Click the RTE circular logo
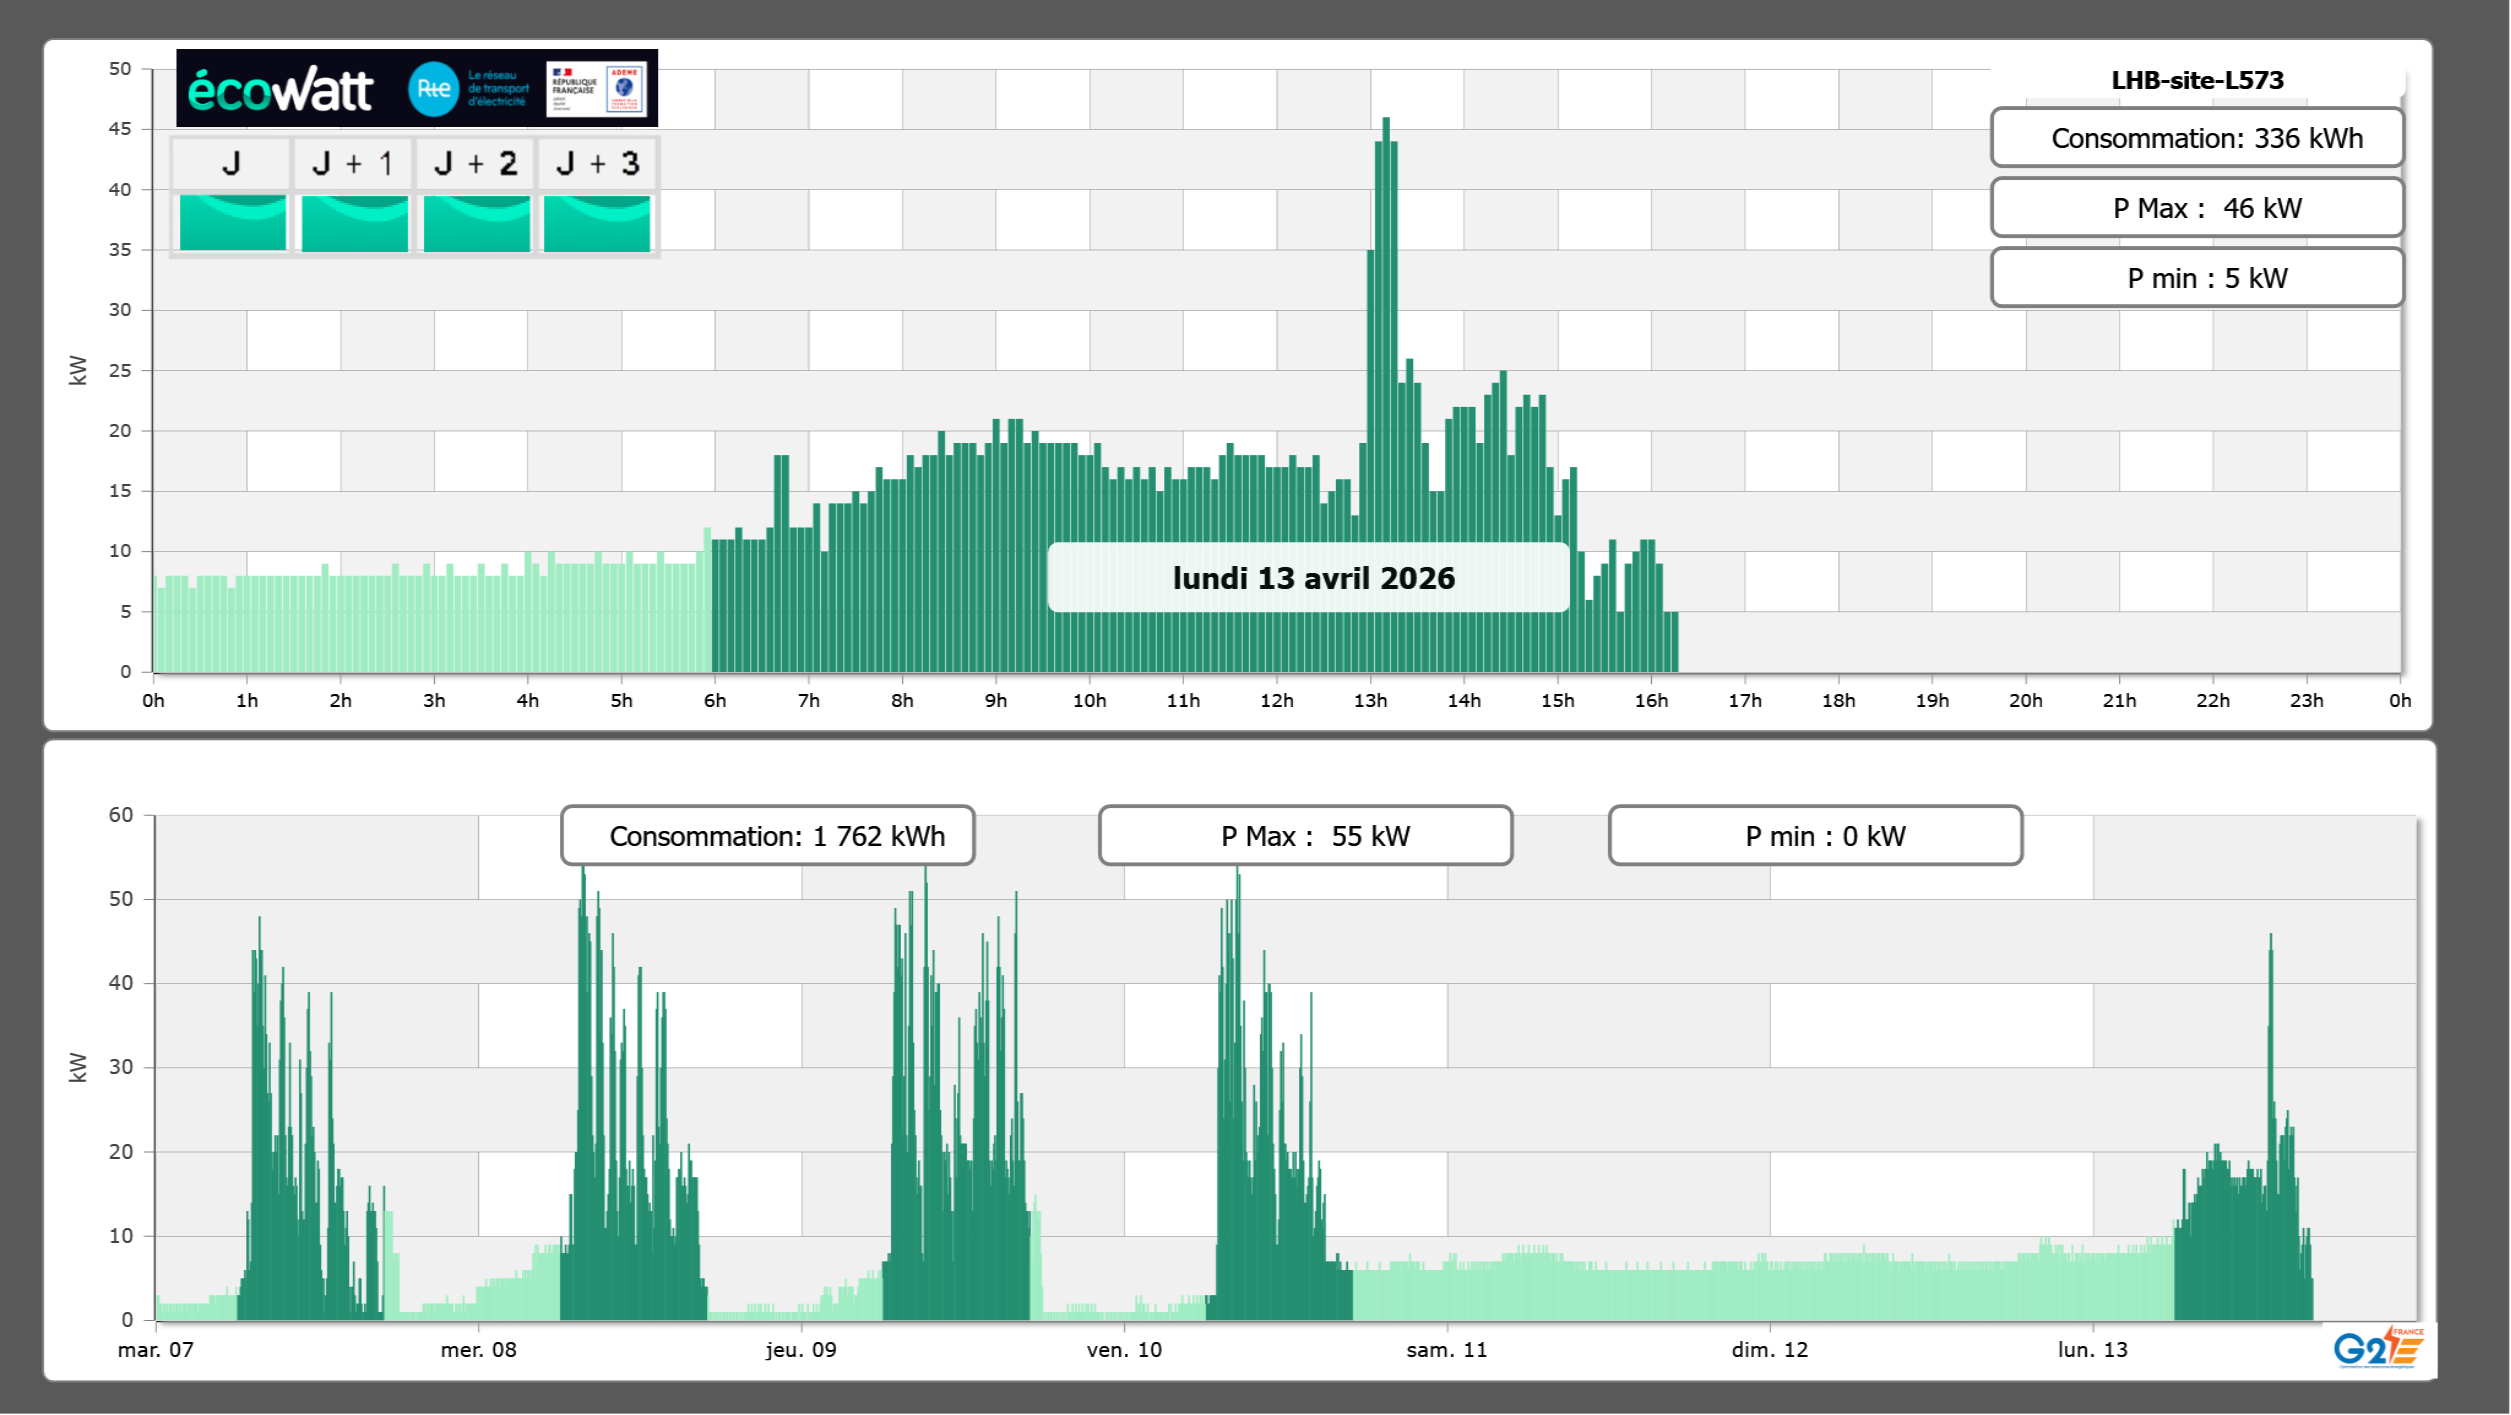The height and width of the screenshot is (1415, 2511). pos(433,89)
